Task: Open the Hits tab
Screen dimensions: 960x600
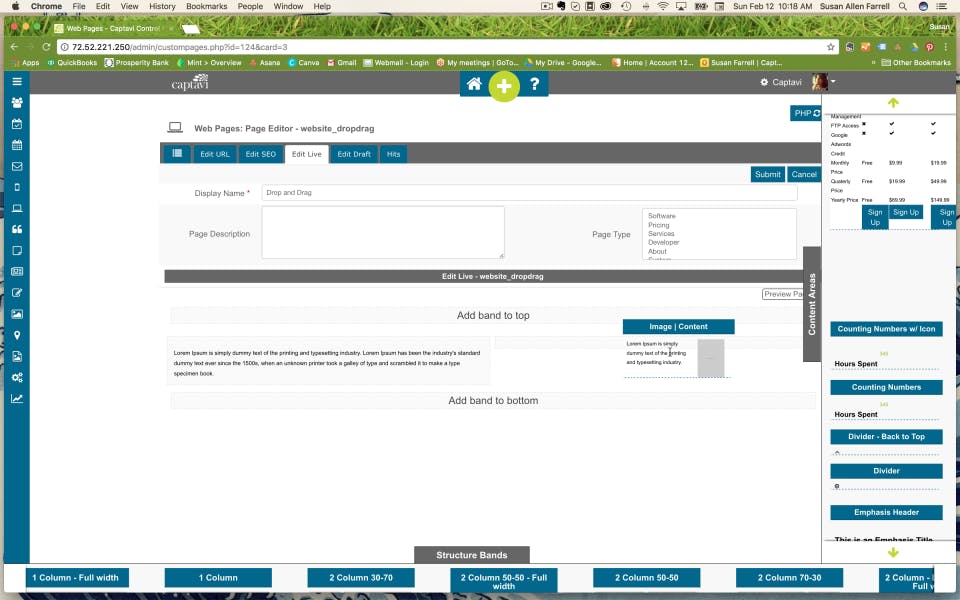Action: pyautogui.click(x=393, y=154)
